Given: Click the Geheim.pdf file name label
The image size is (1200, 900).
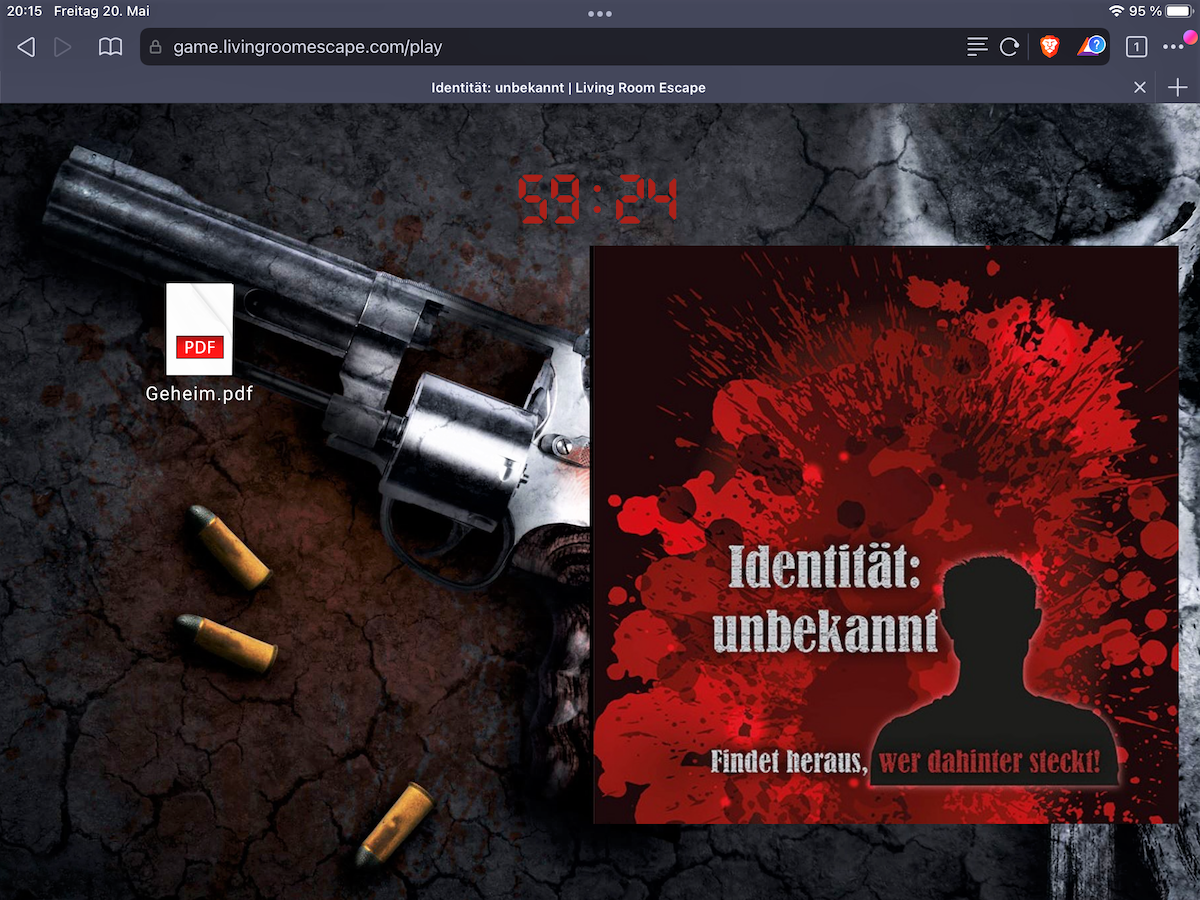Looking at the screenshot, I should pyautogui.click(x=199, y=394).
